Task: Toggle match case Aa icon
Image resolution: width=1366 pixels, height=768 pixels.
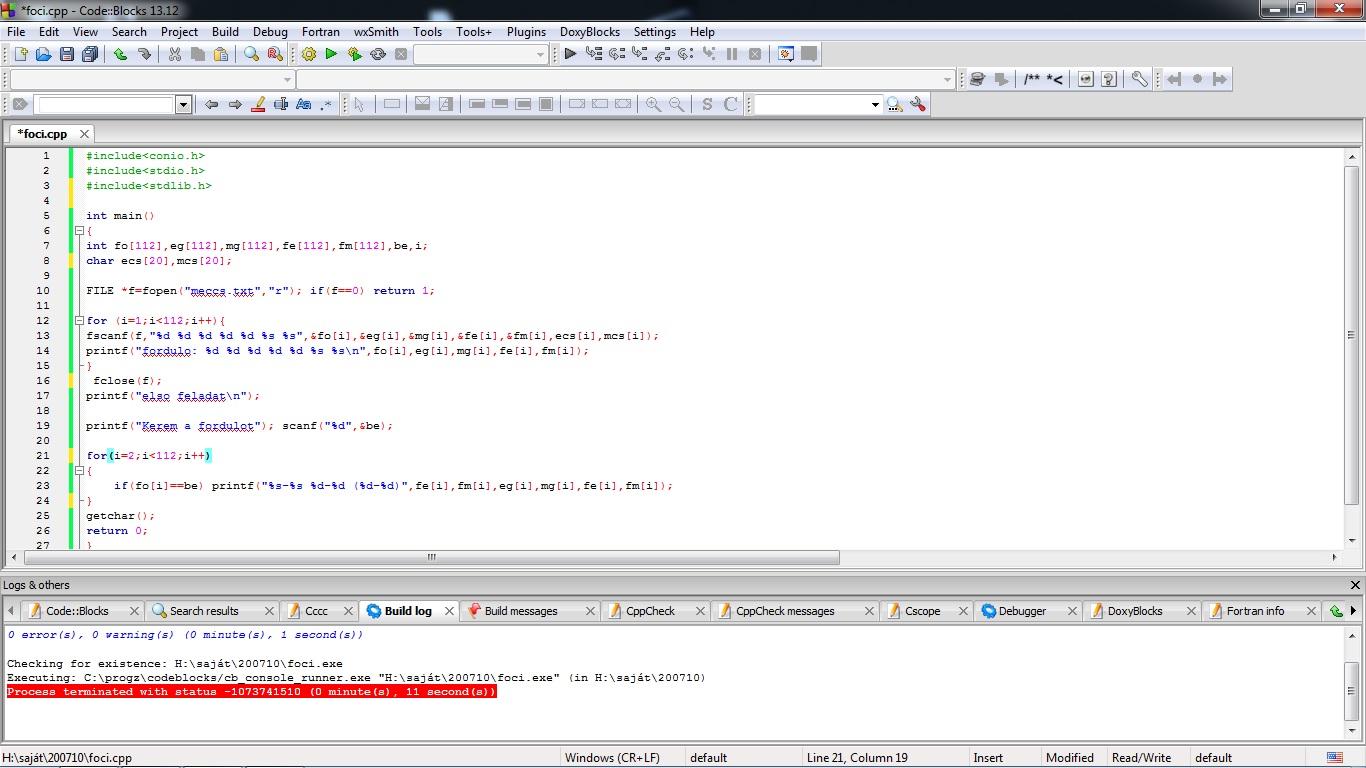Action: (x=304, y=104)
